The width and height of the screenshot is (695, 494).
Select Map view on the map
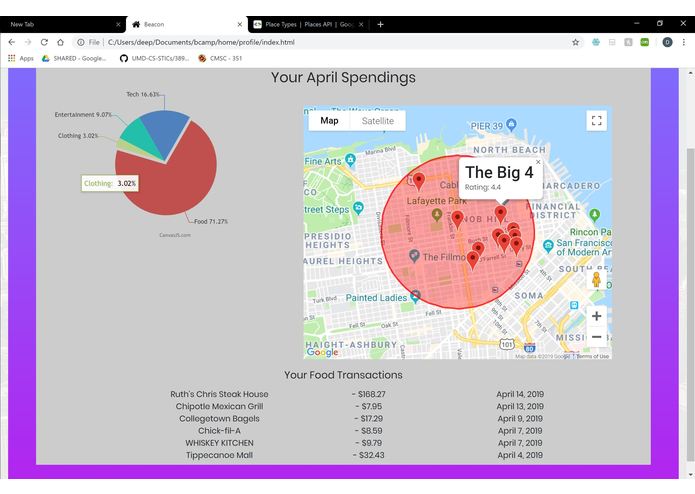pos(329,121)
